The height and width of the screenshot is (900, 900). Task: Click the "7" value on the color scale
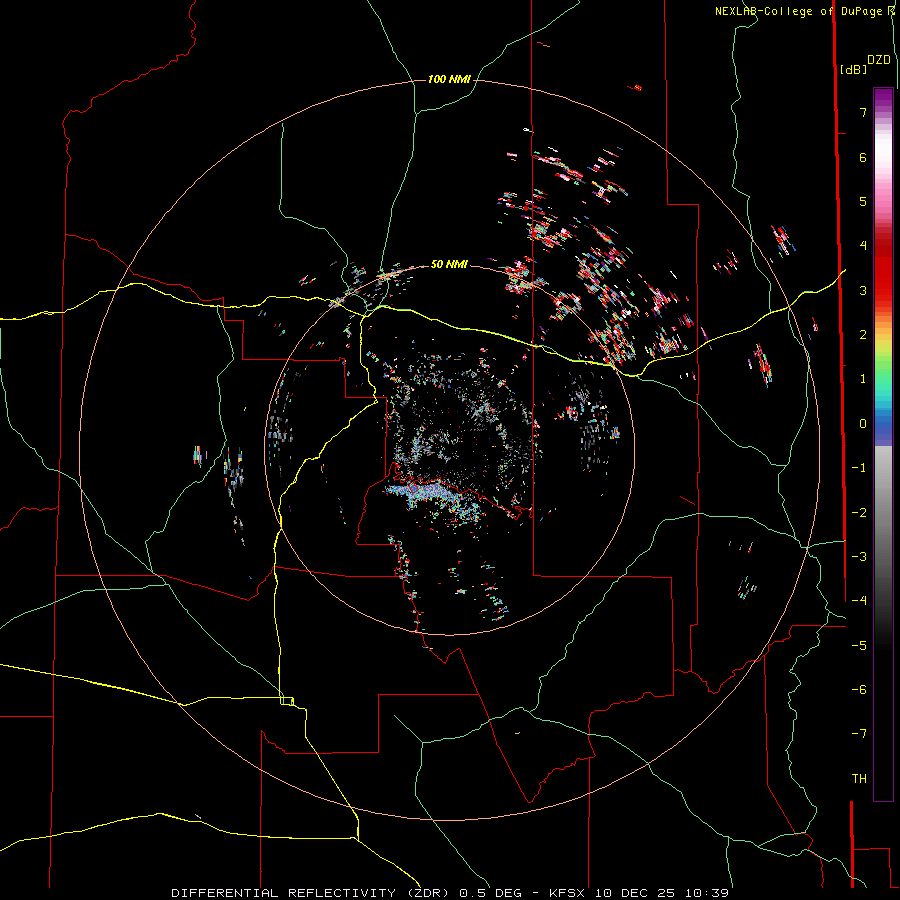coord(863,112)
